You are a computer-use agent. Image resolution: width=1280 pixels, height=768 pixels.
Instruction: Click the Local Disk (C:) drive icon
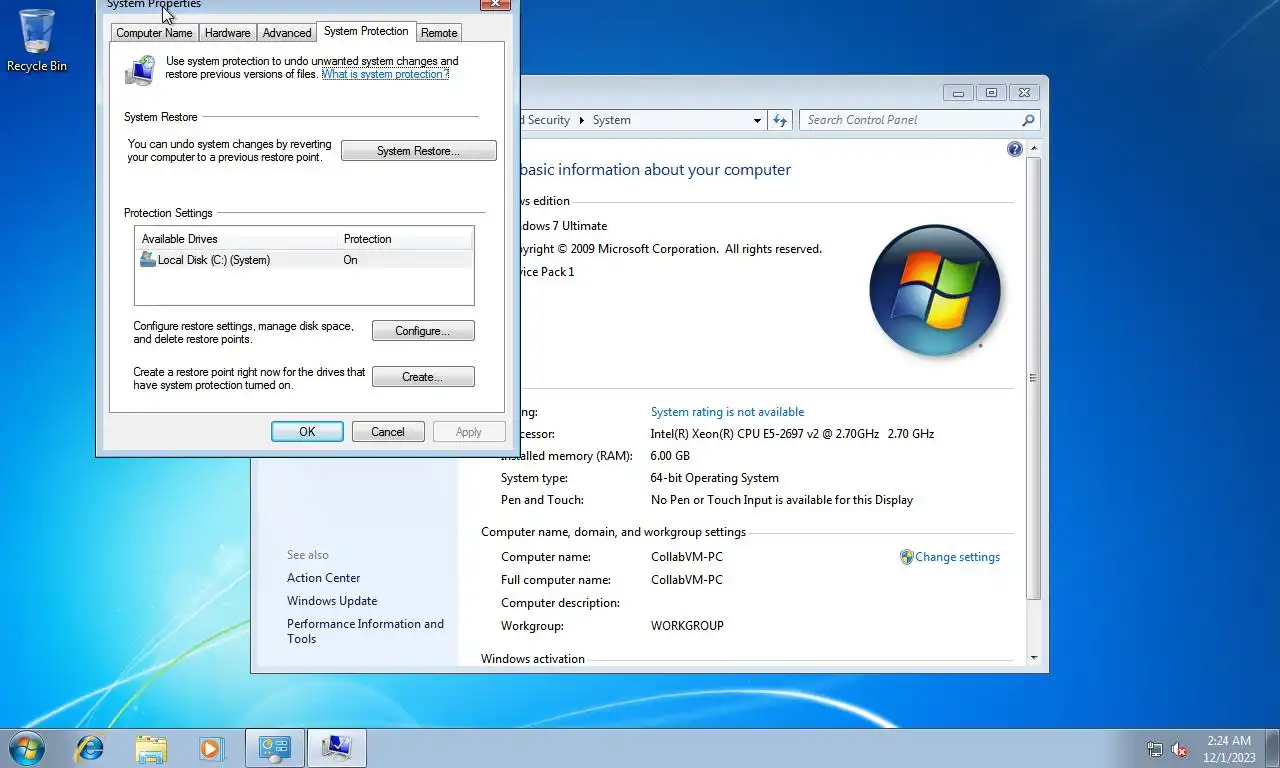coord(148,260)
